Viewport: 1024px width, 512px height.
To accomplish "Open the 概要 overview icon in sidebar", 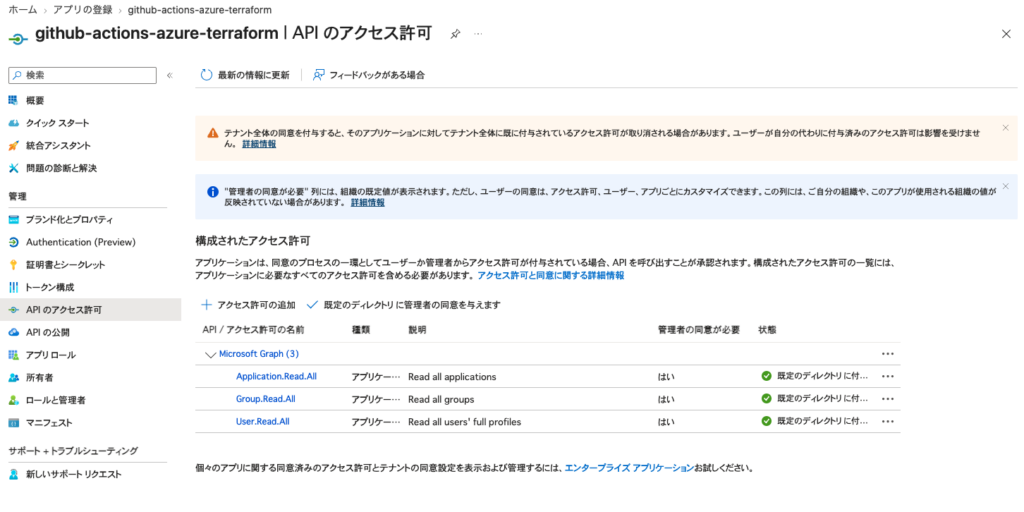I will point(13,101).
